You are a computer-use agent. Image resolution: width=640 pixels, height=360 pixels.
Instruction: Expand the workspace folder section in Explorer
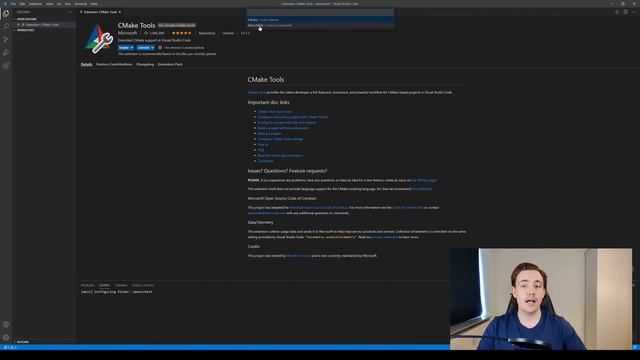pos(25,30)
